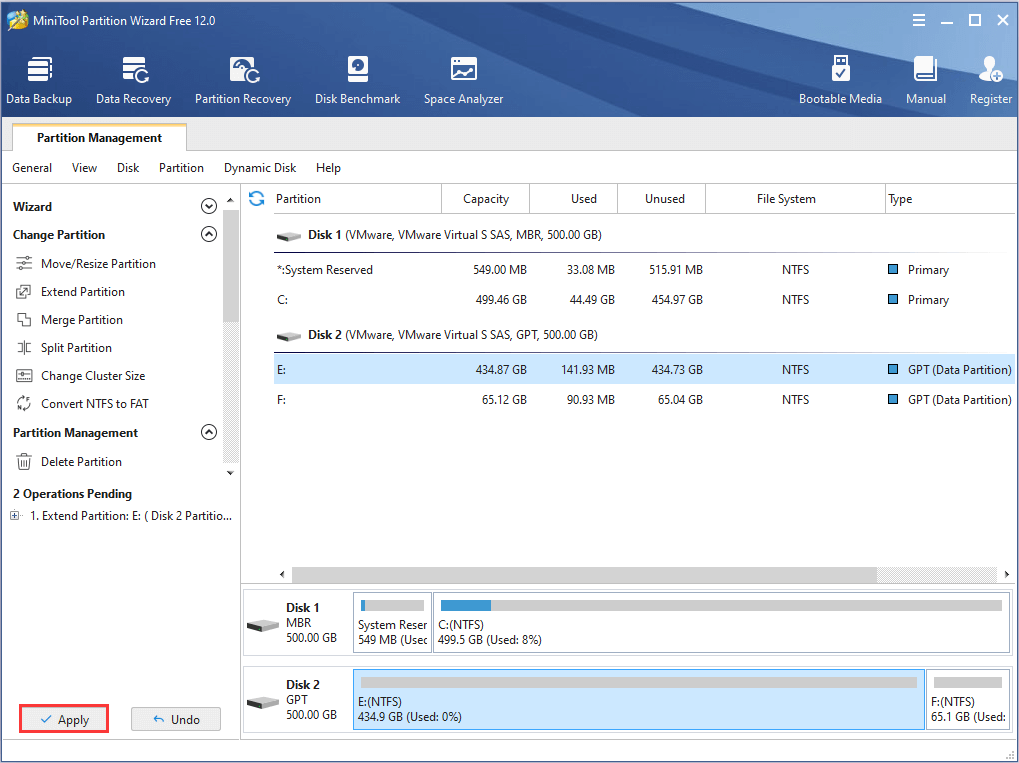Select Disk 1 header row icon in list
Image resolution: width=1019 pixels, height=763 pixels.
[x=289, y=236]
